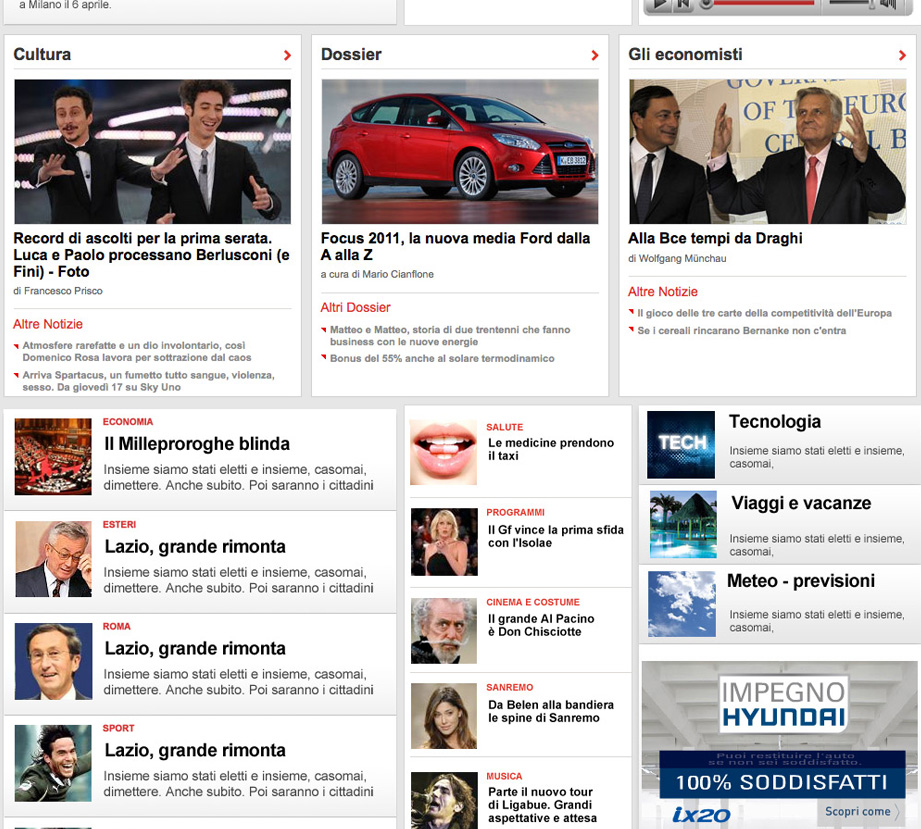Read 'Record di ascolti per la prima serata' article
This screenshot has width=921, height=829.
coord(152,255)
